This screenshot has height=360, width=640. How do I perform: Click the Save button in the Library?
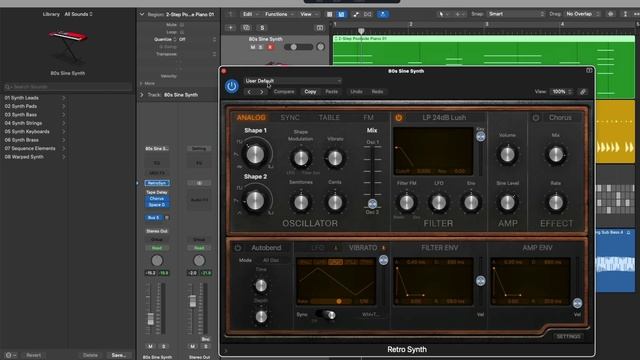point(118,355)
